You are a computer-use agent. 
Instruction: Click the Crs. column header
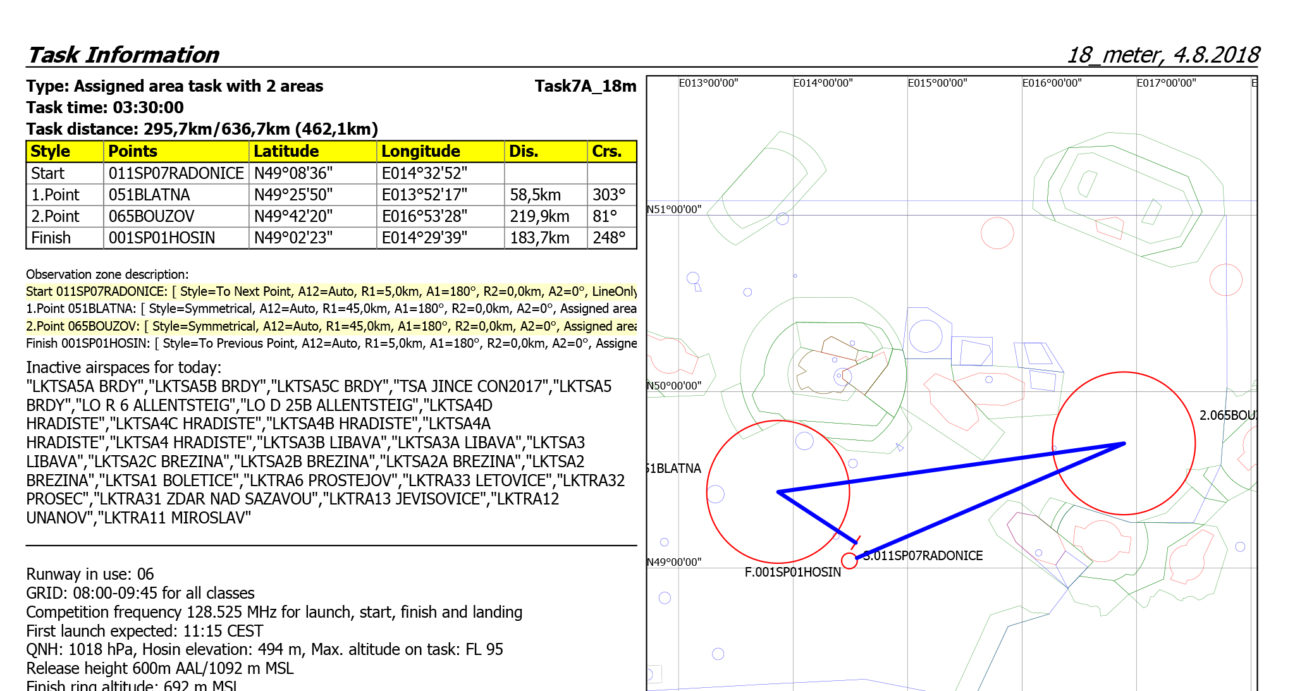click(x=606, y=152)
